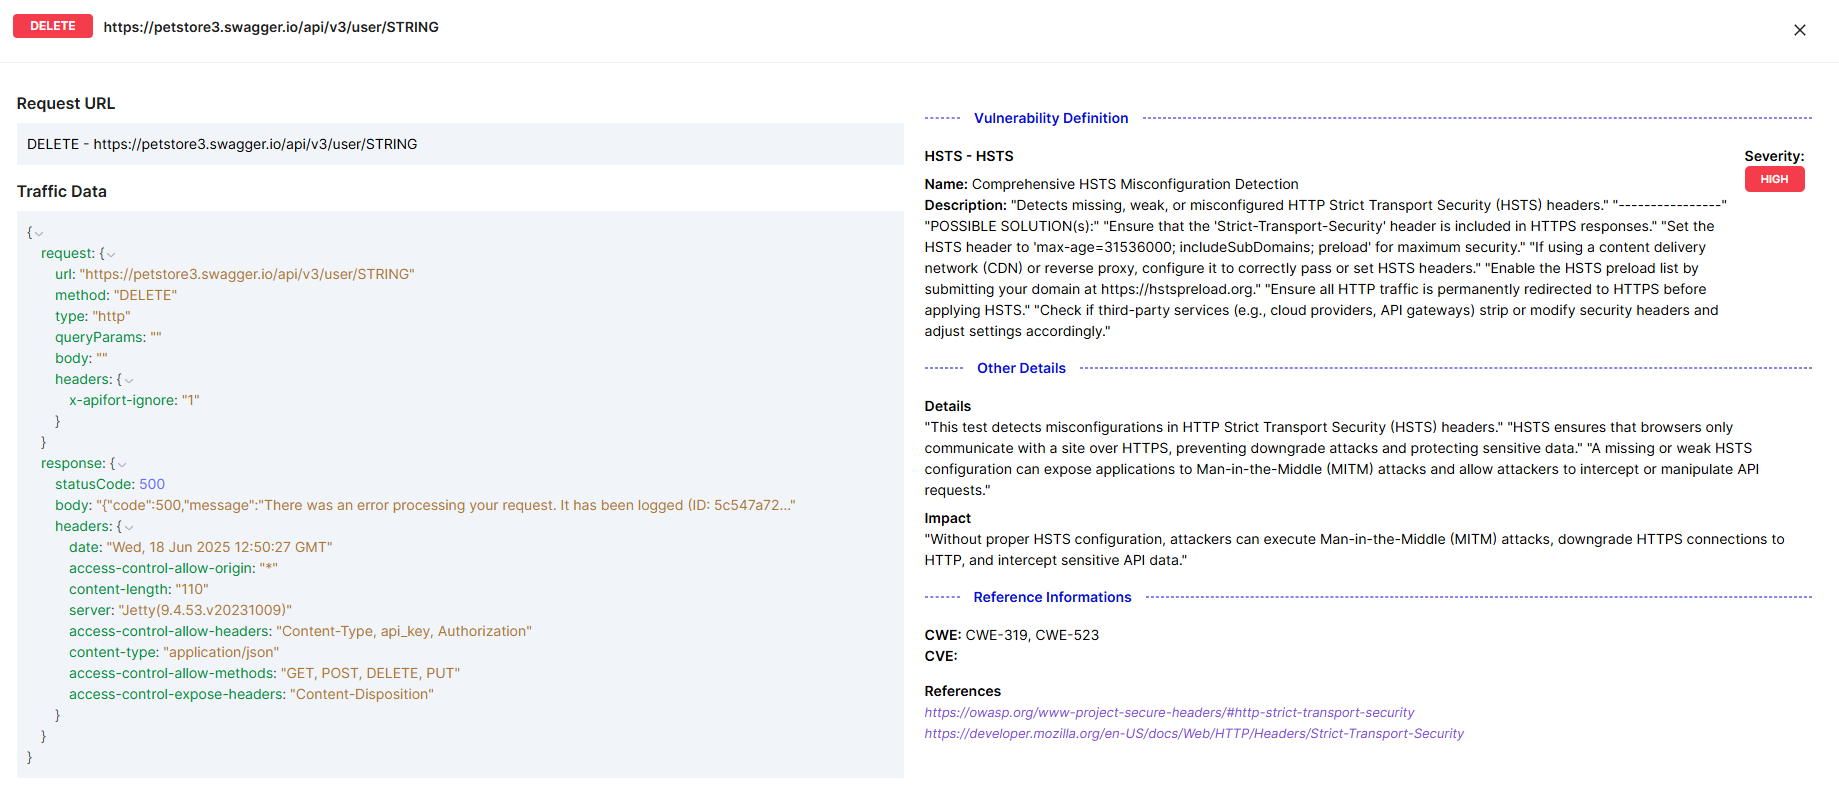Open the OWASP secure headers reference link
Image resolution: width=1839 pixels, height=787 pixels.
point(1168,713)
